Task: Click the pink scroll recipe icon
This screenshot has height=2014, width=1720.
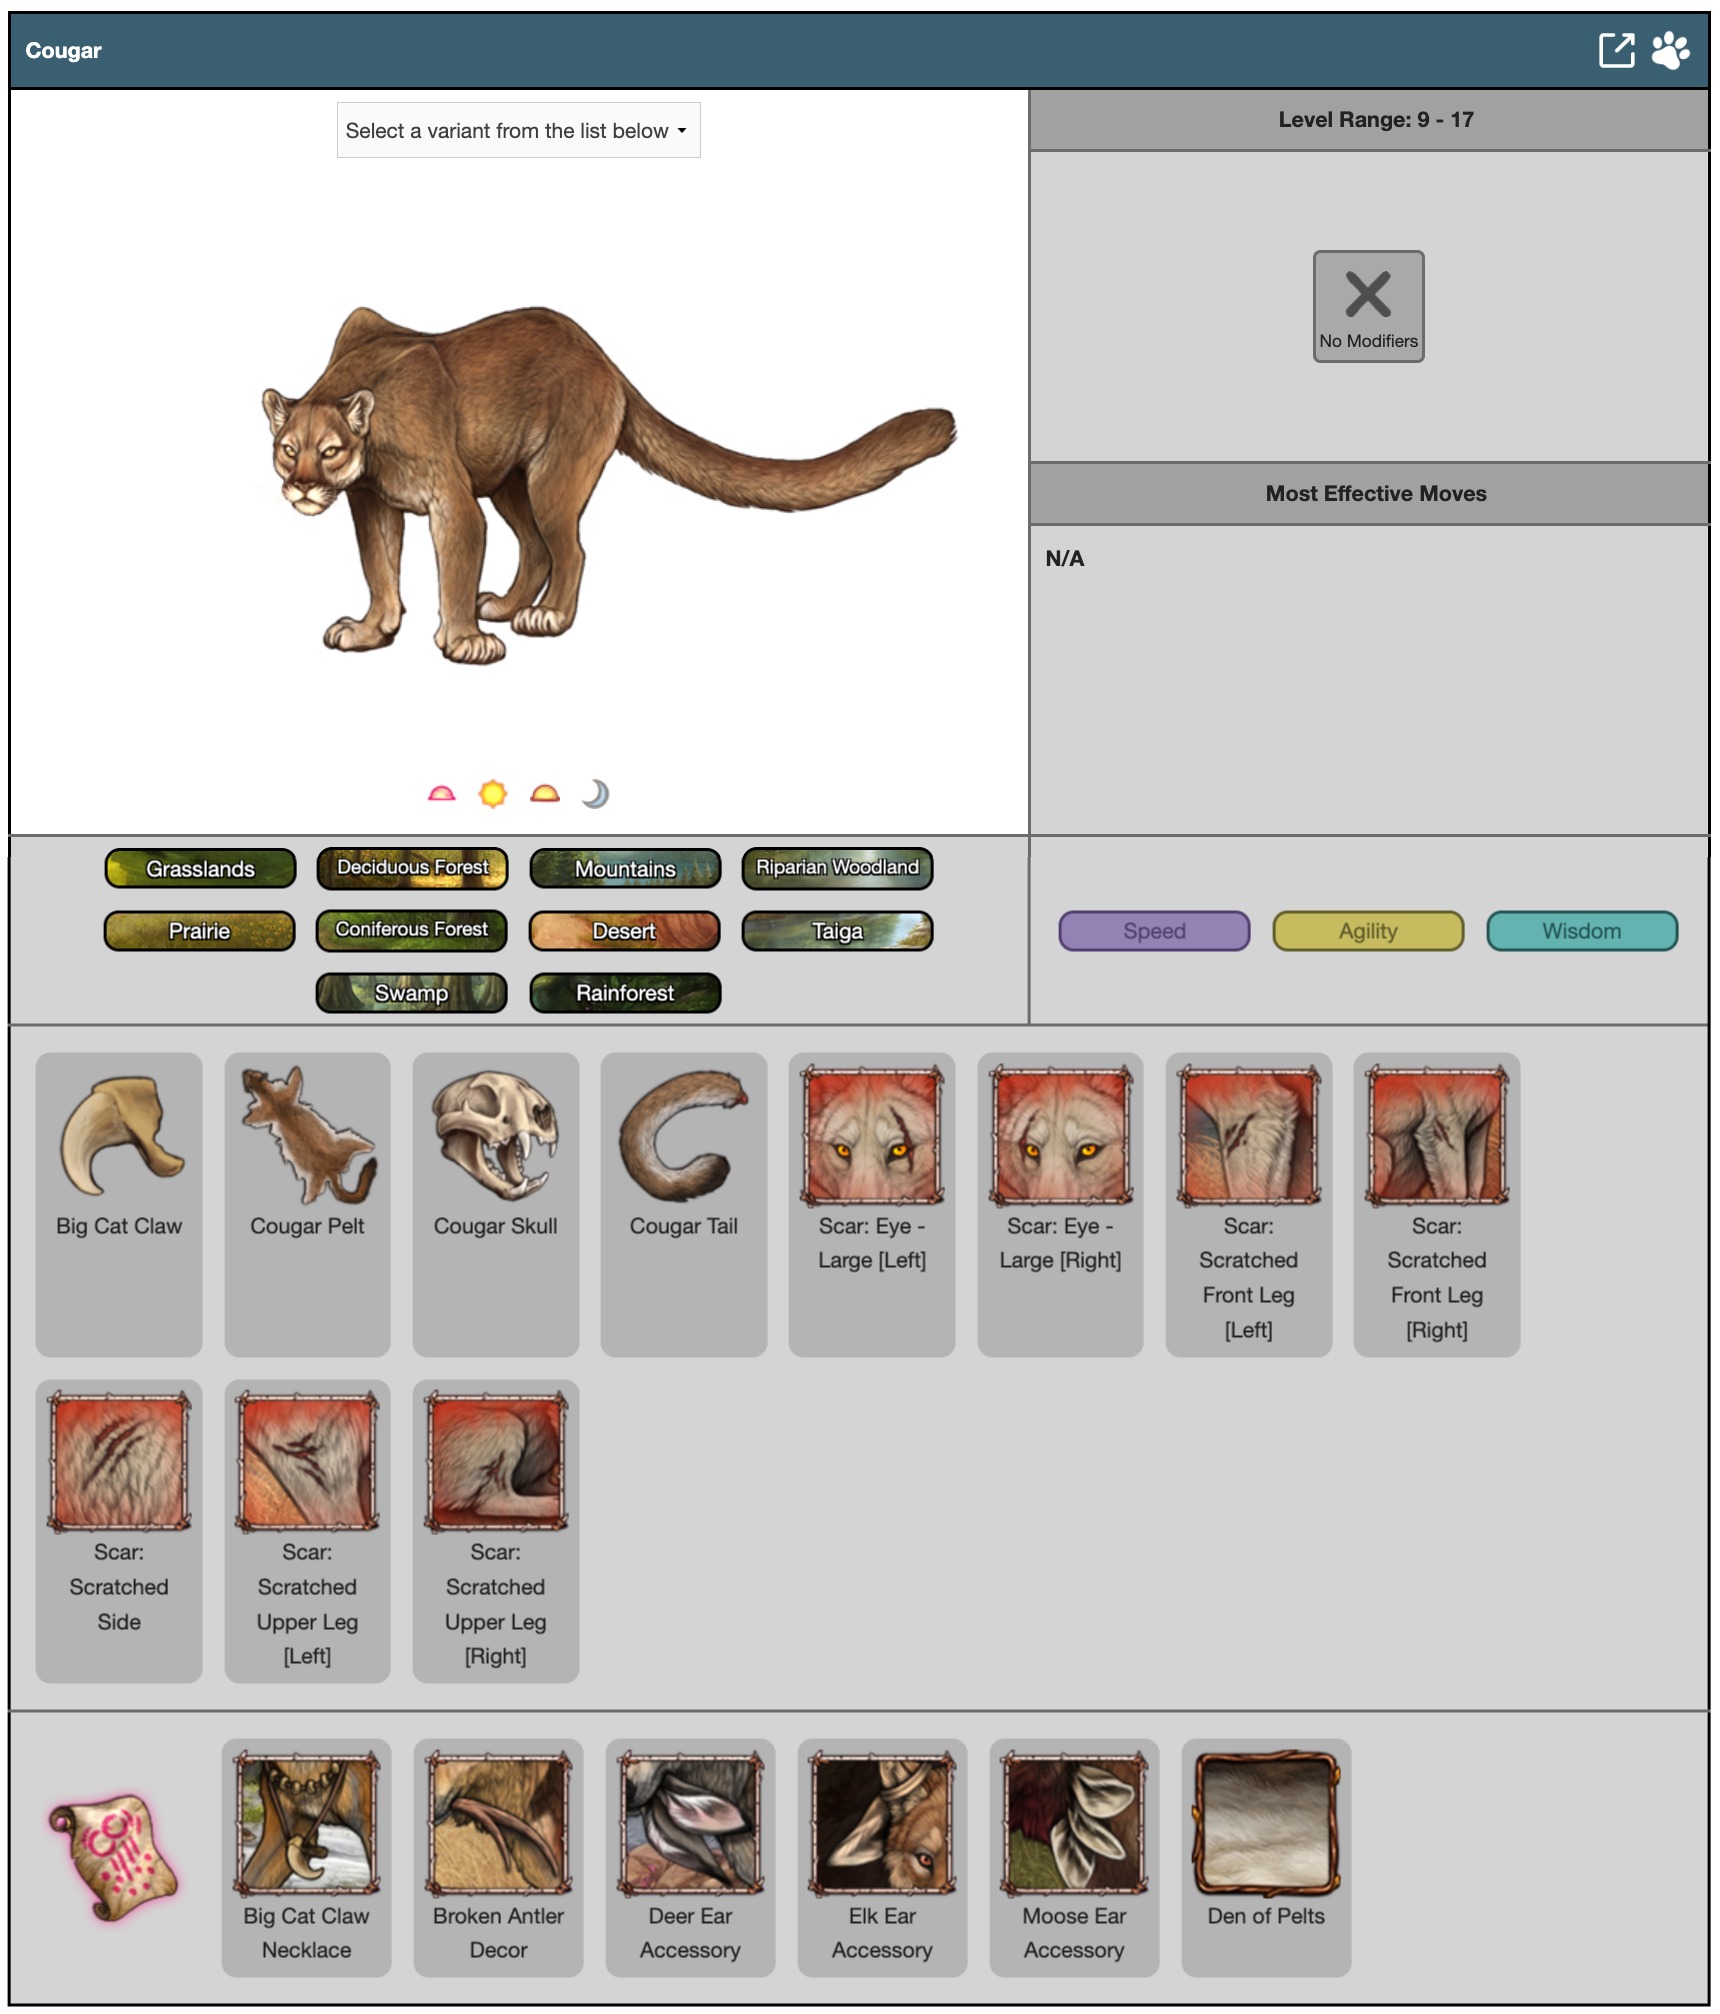Action: 114,1856
